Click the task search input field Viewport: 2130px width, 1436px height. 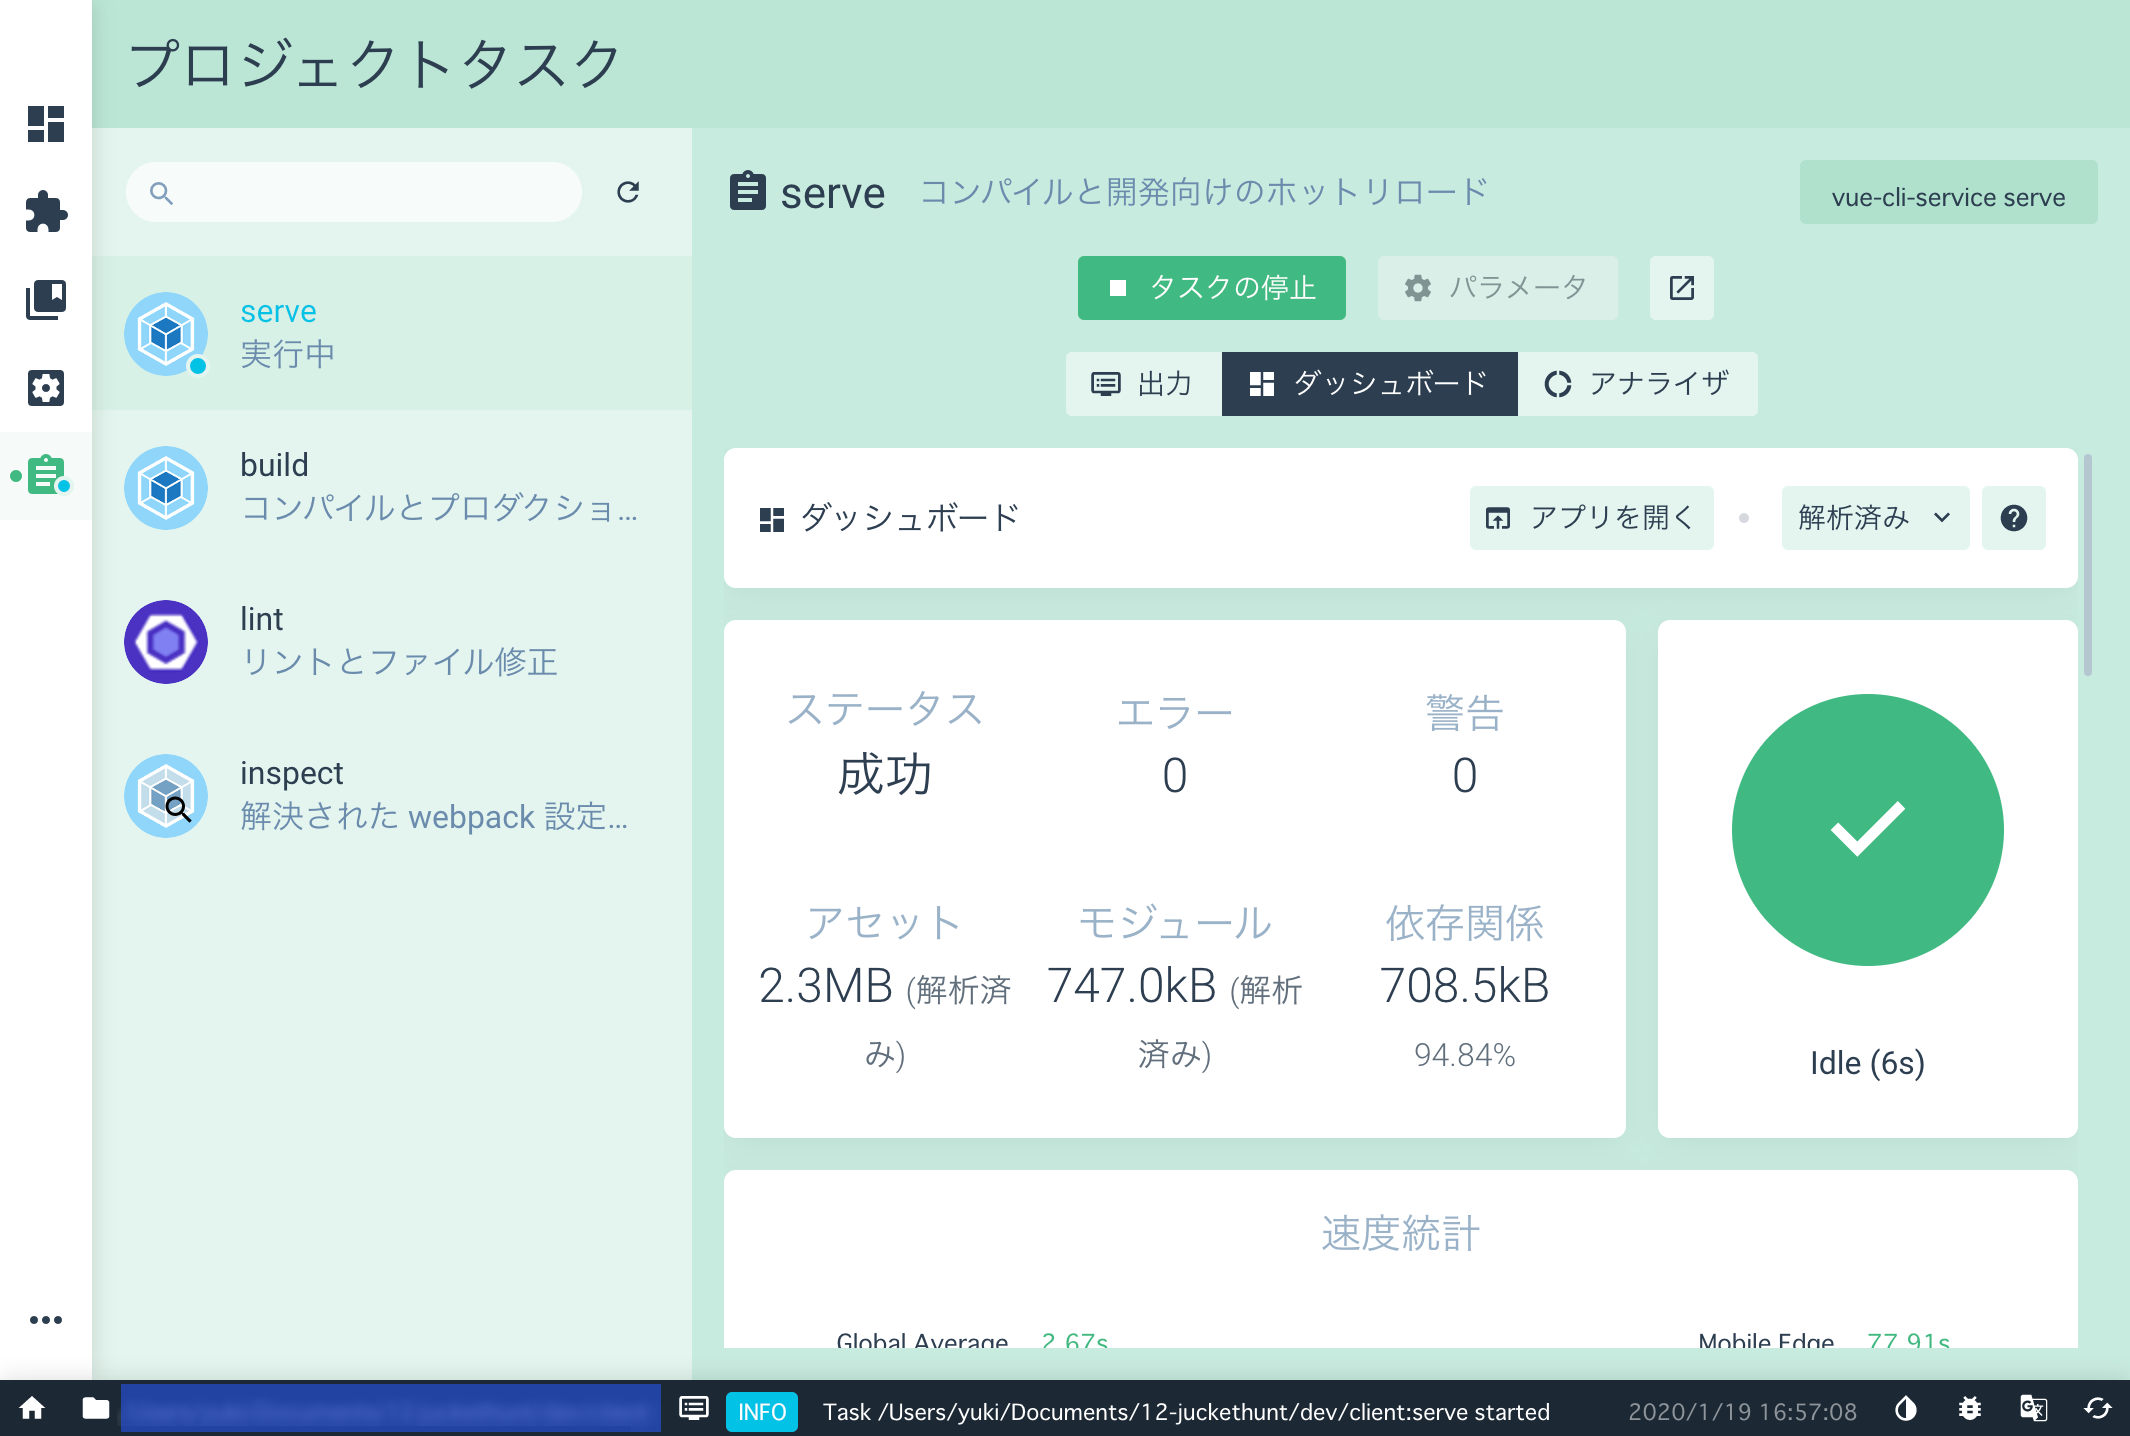(x=370, y=192)
